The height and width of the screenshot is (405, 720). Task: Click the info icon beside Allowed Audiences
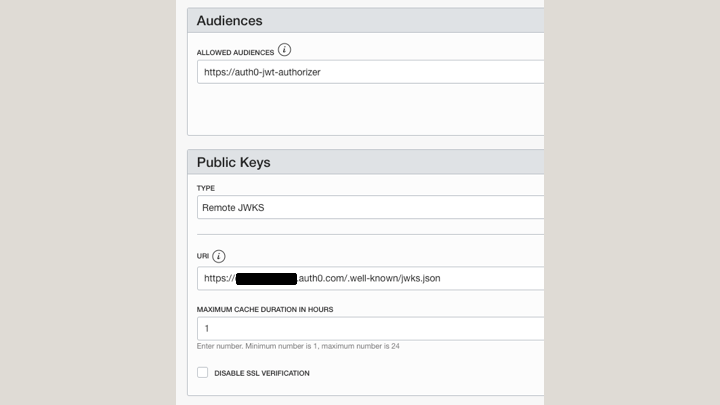(x=284, y=50)
